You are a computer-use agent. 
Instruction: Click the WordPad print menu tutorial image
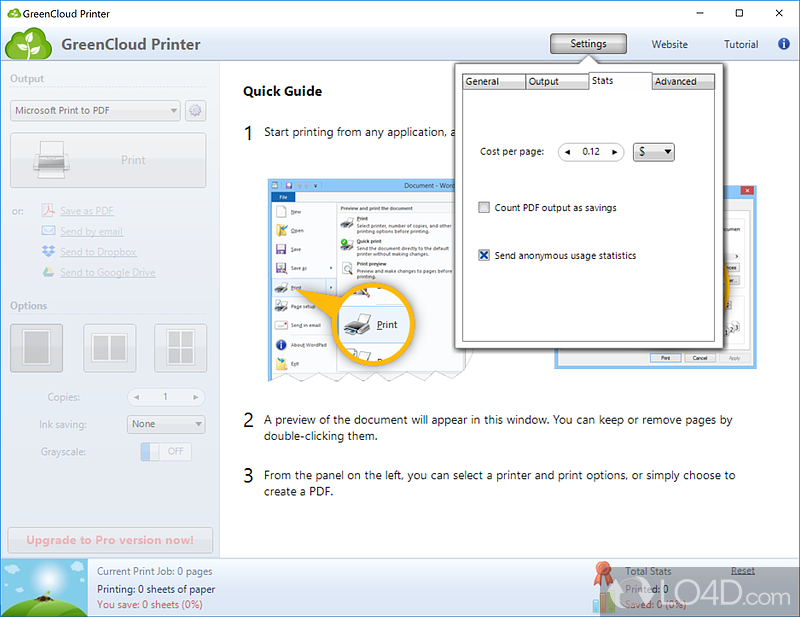[x=361, y=281]
